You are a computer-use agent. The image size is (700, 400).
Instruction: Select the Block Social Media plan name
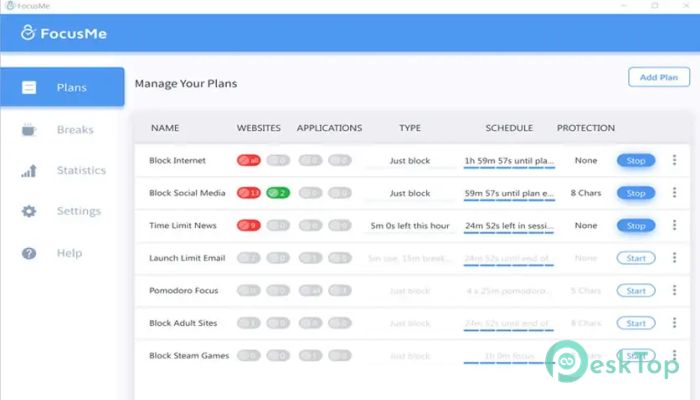coord(187,193)
